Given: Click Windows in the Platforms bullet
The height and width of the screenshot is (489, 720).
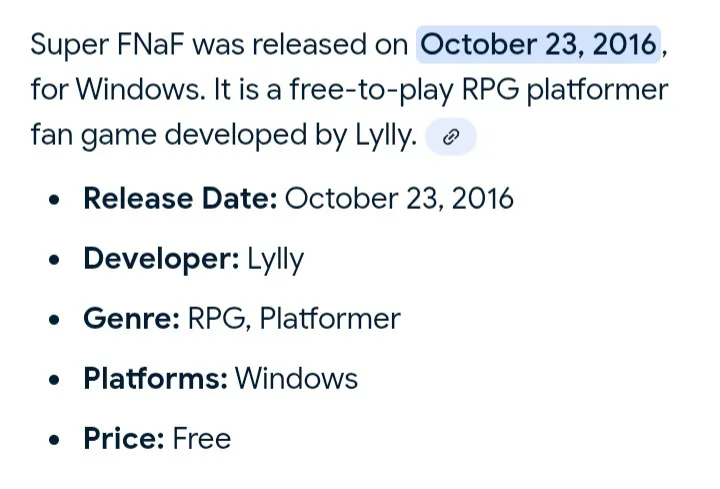Looking at the screenshot, I should (x=296, y=379).
